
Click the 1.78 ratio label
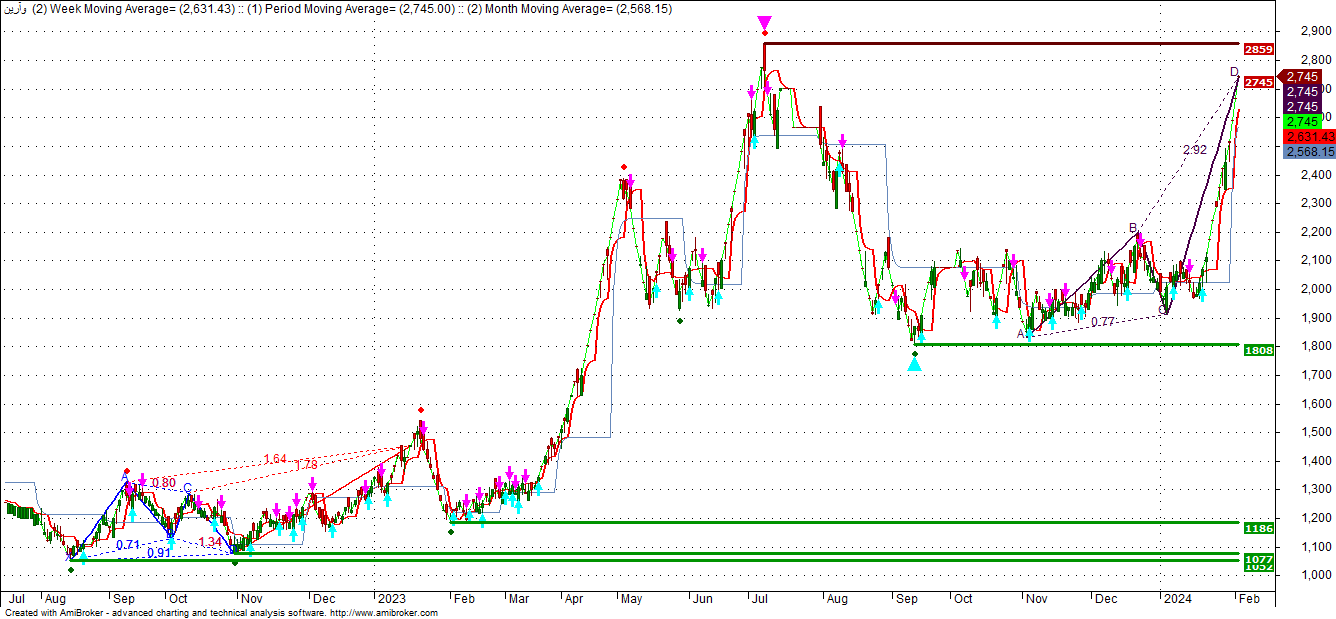[x=306, y=464]
